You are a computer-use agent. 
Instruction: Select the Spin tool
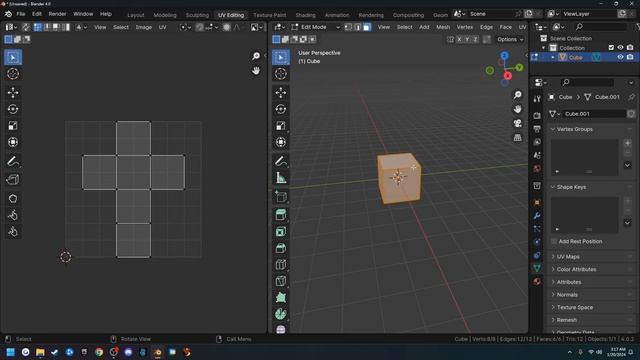(x=281, y=314)
